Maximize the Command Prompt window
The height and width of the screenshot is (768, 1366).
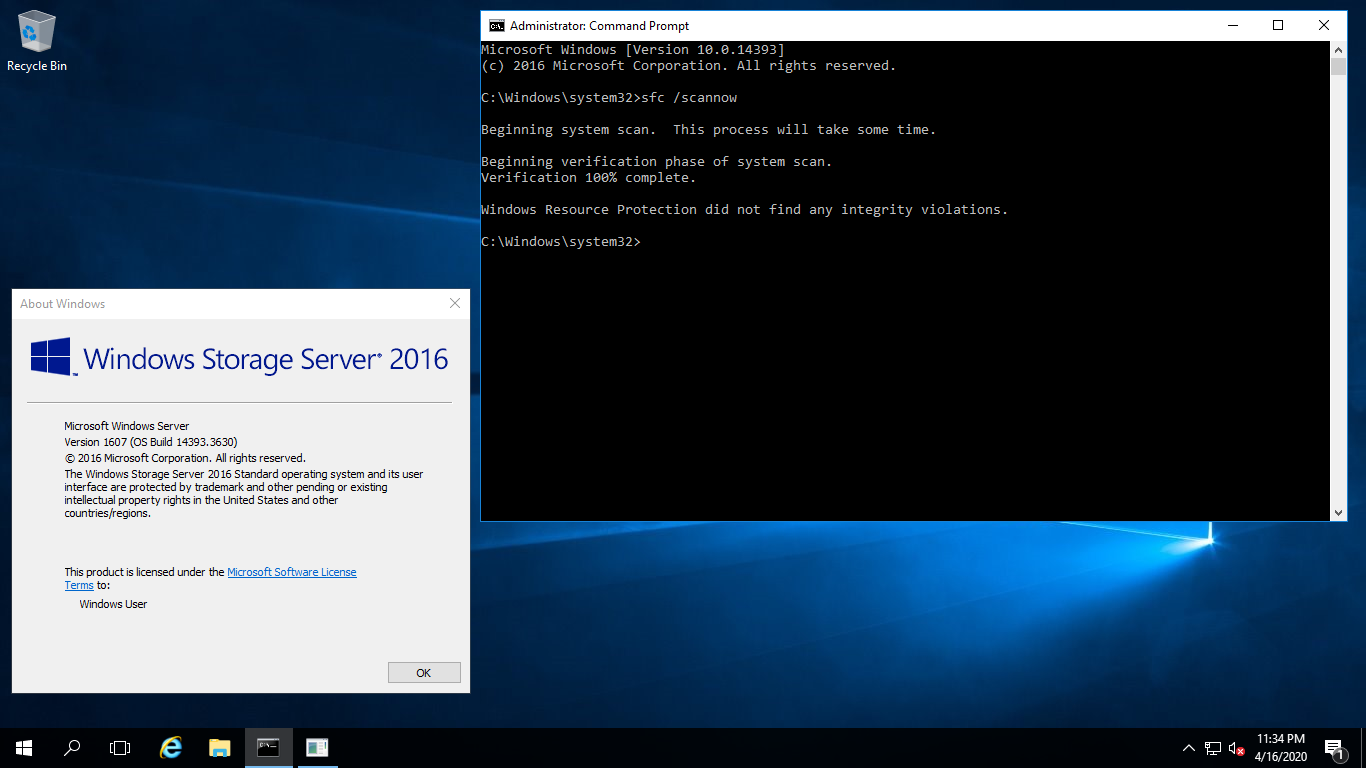(1278, 26)
